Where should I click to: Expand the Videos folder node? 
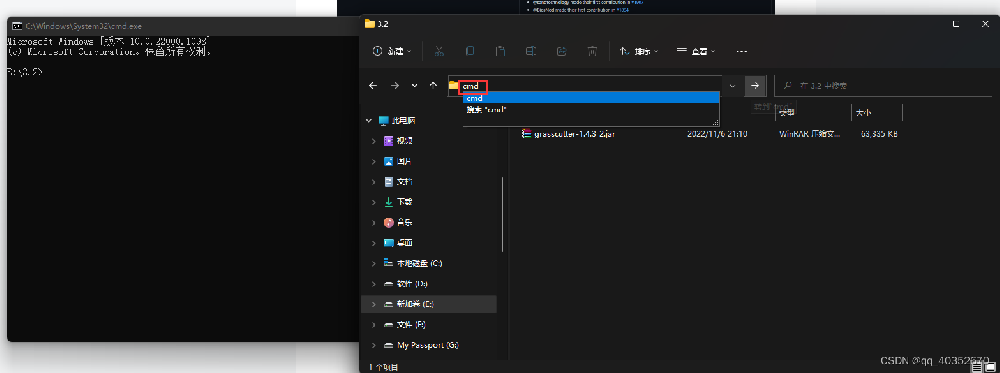(x=374, y=140)
